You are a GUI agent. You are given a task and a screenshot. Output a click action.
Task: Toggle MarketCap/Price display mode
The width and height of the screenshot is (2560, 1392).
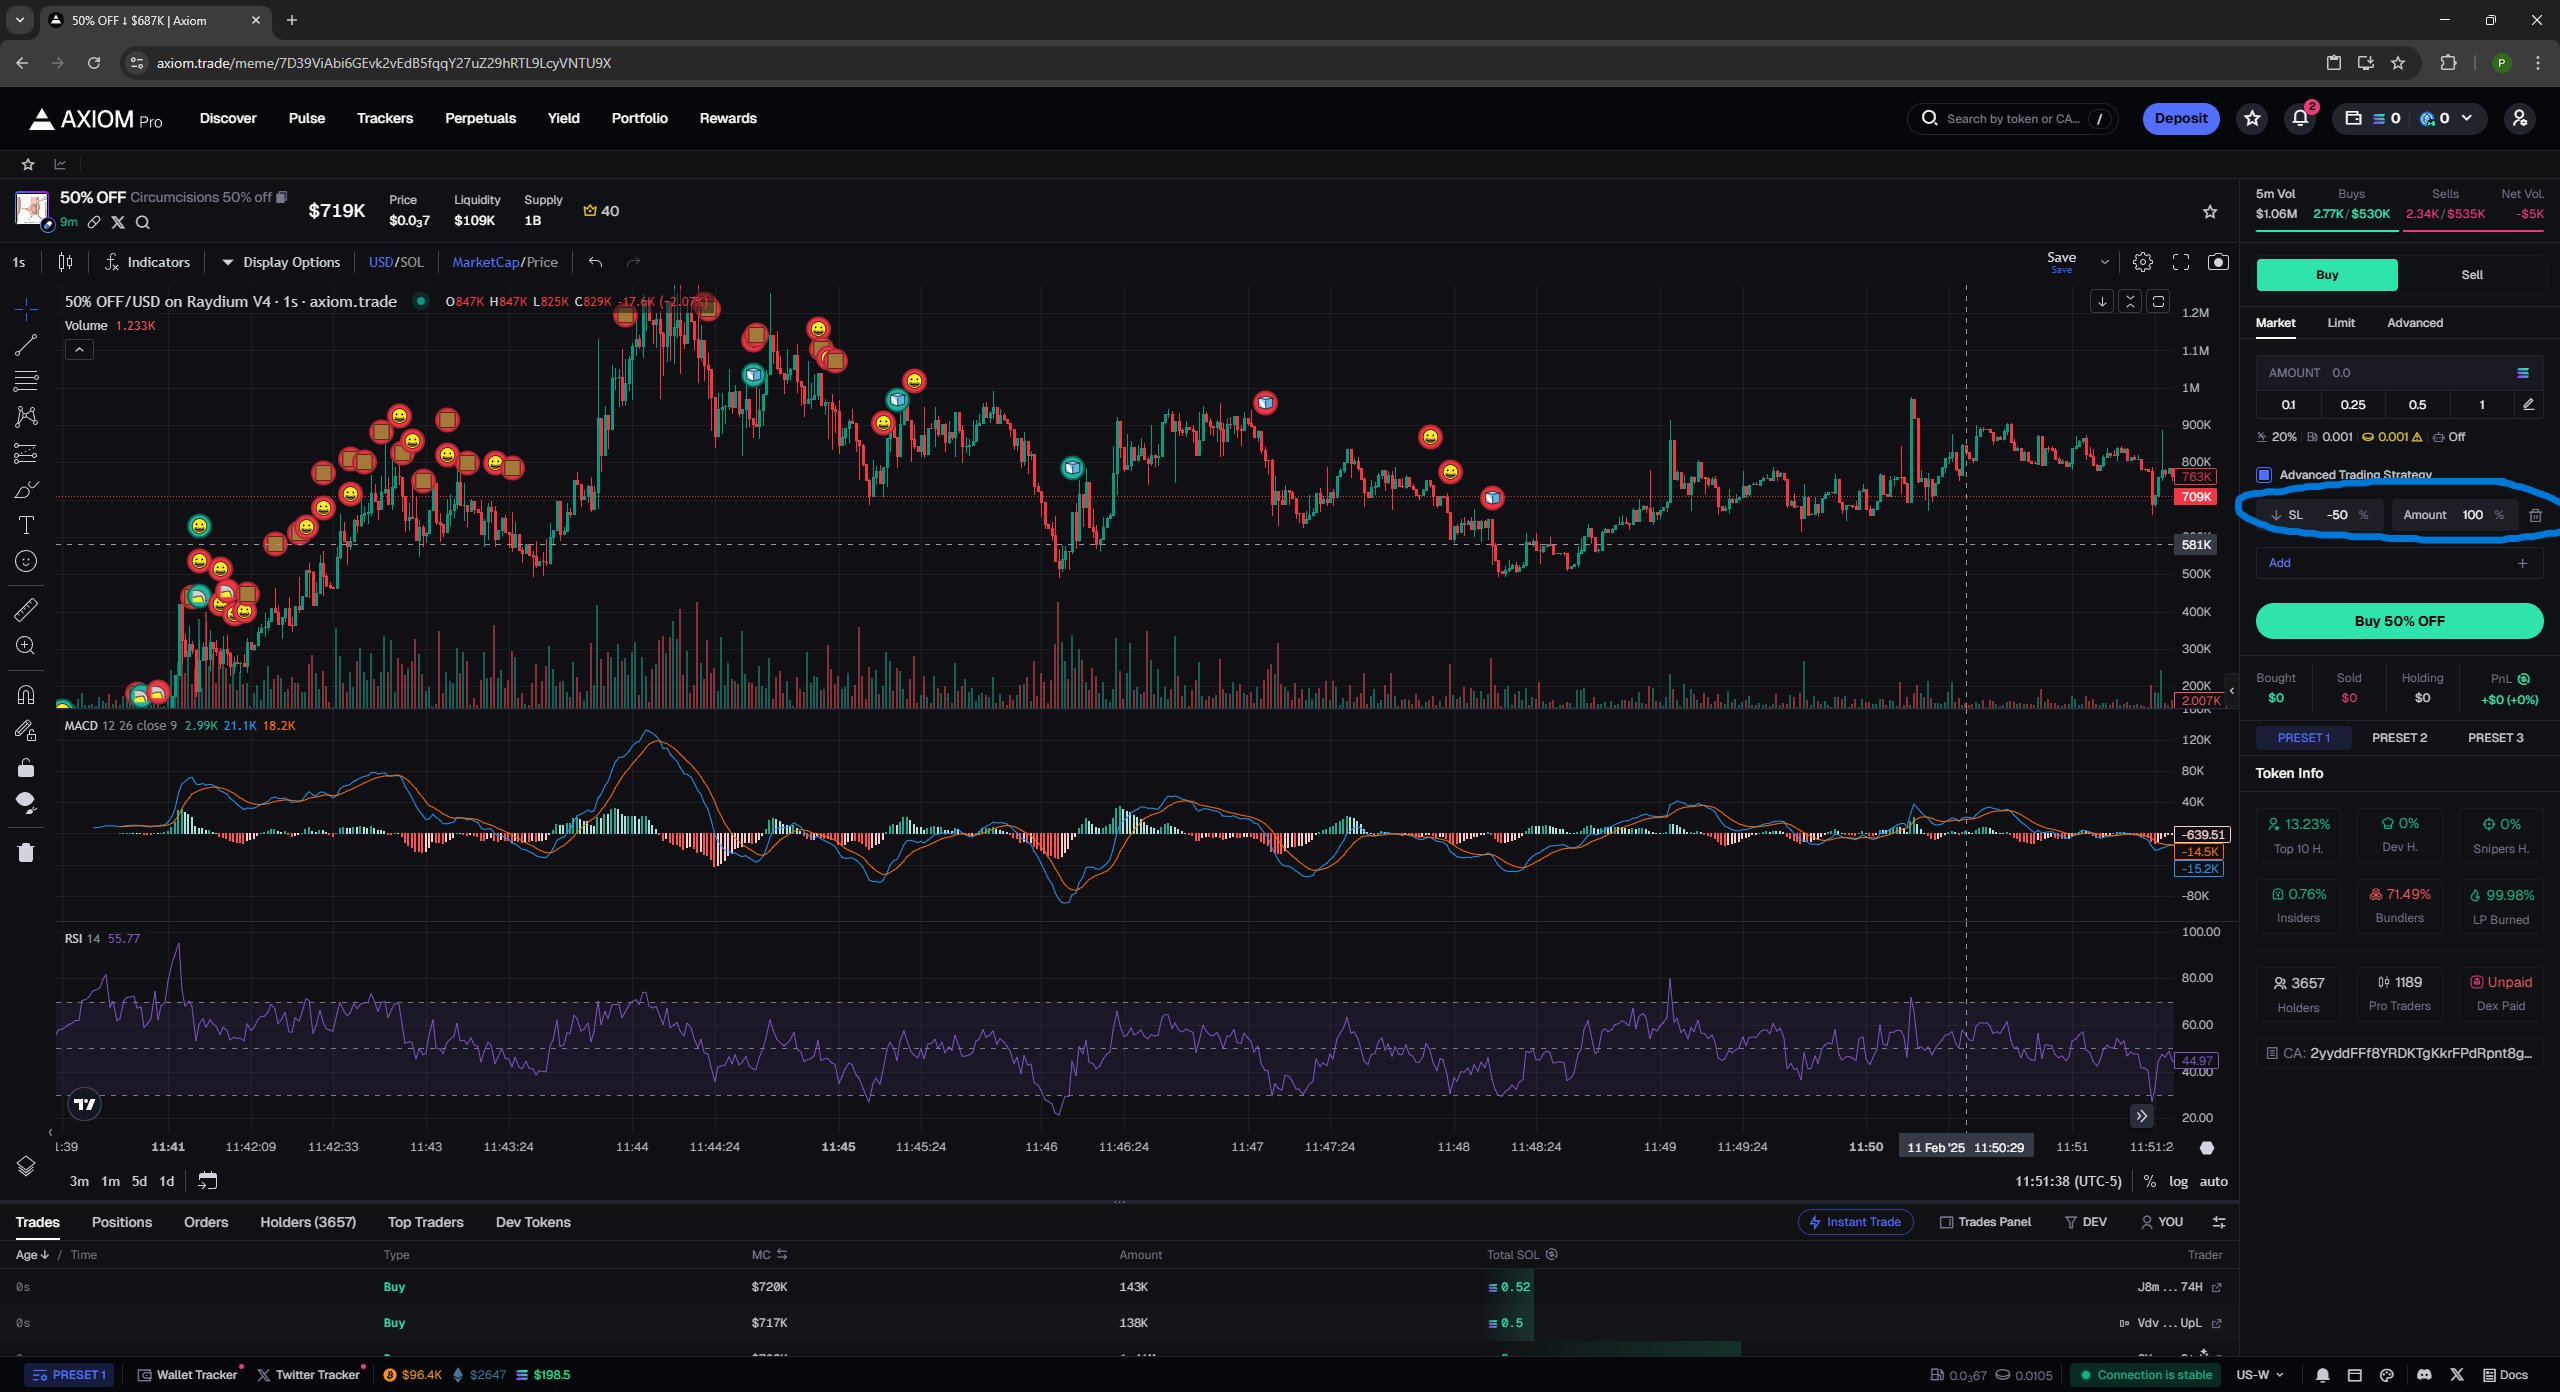pos(505,262)
